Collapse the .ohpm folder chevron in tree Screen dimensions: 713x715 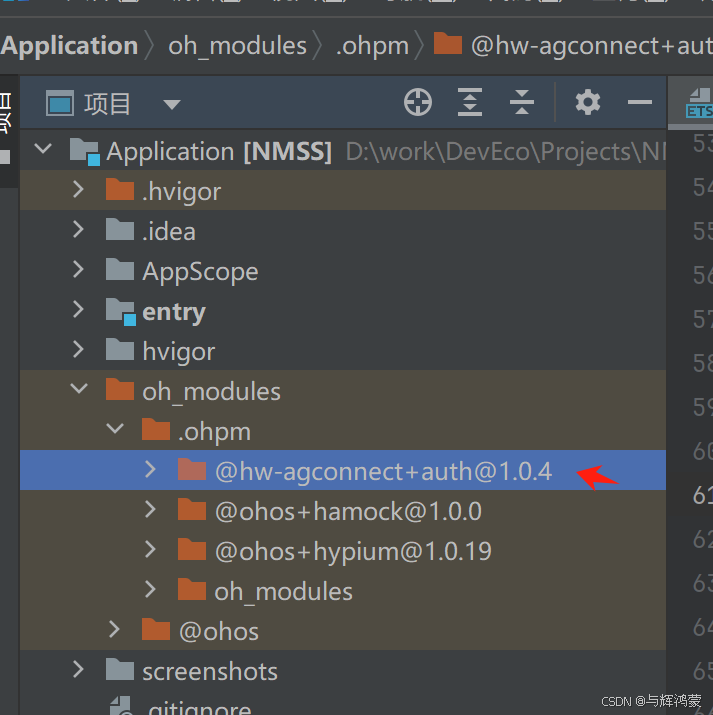pyautogui.click(x=115, y=429)
